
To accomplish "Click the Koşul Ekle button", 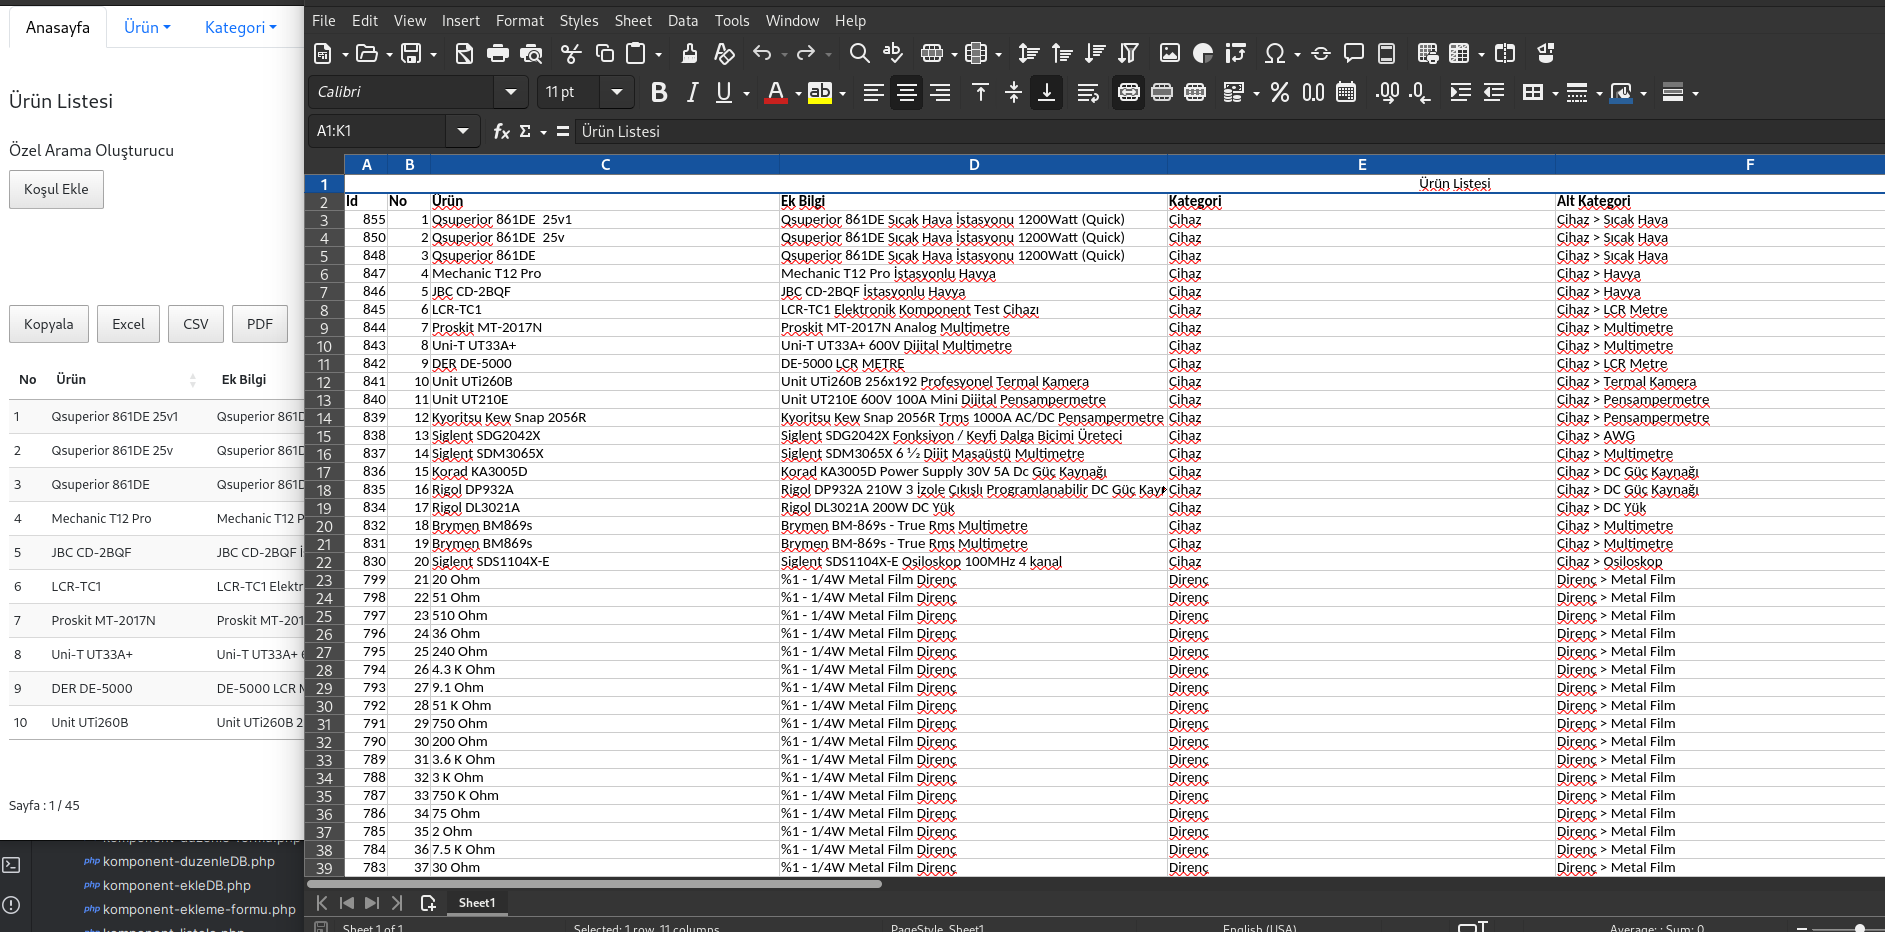I will point(56,190).
